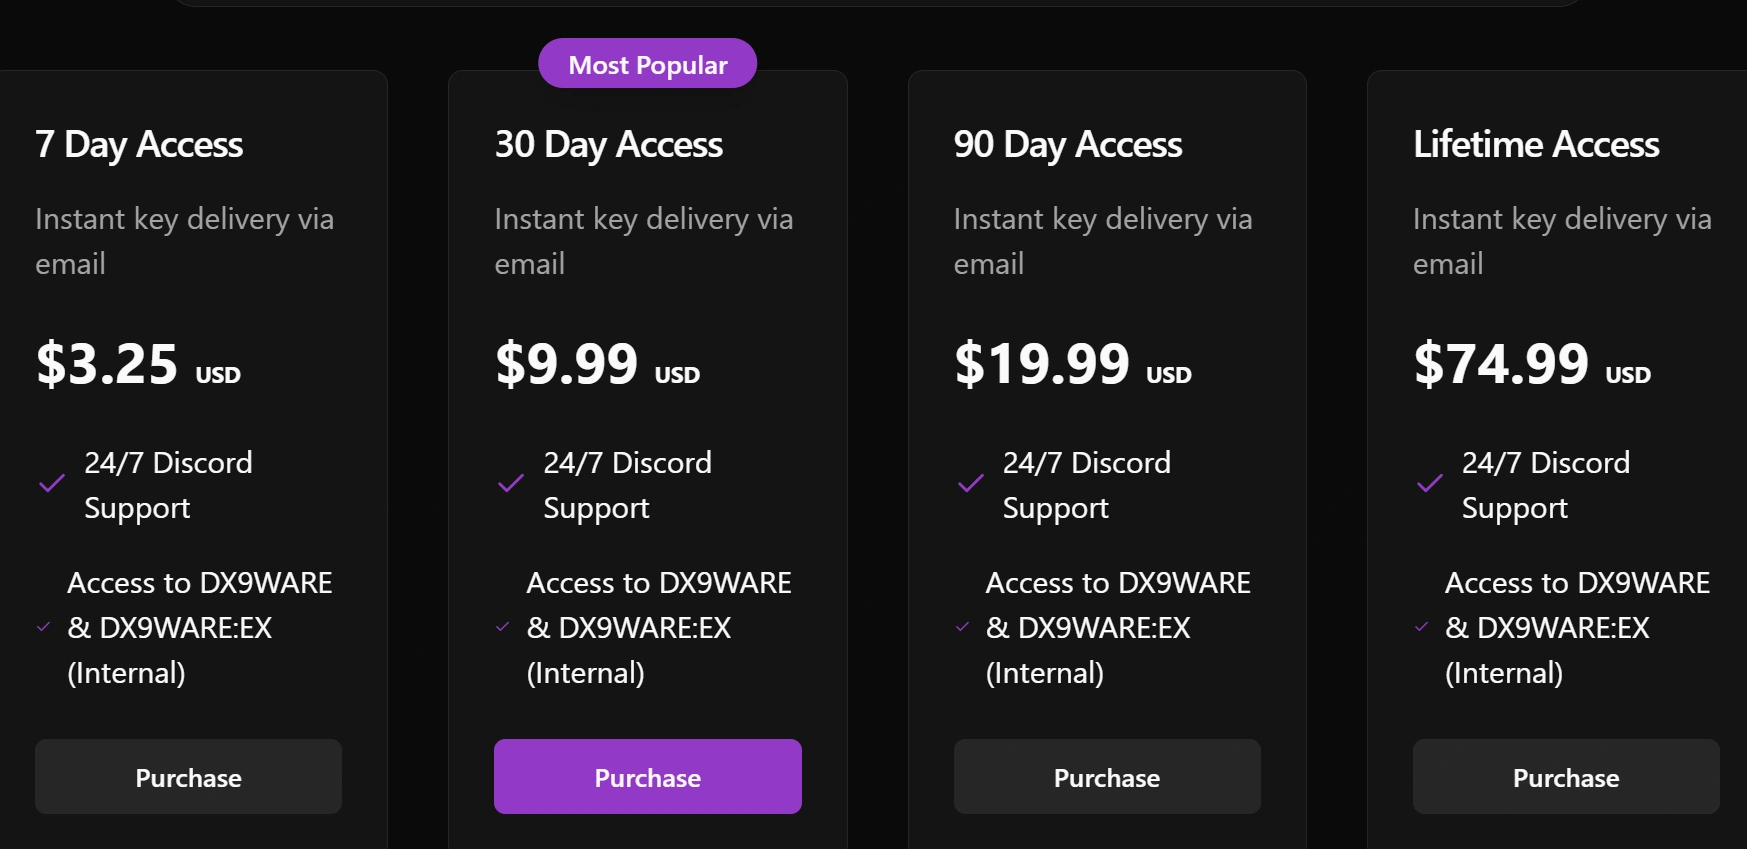Purchase the 30 Day Access plan
The height and width of the screenshot is (849, 1747).
pos(647,777)
